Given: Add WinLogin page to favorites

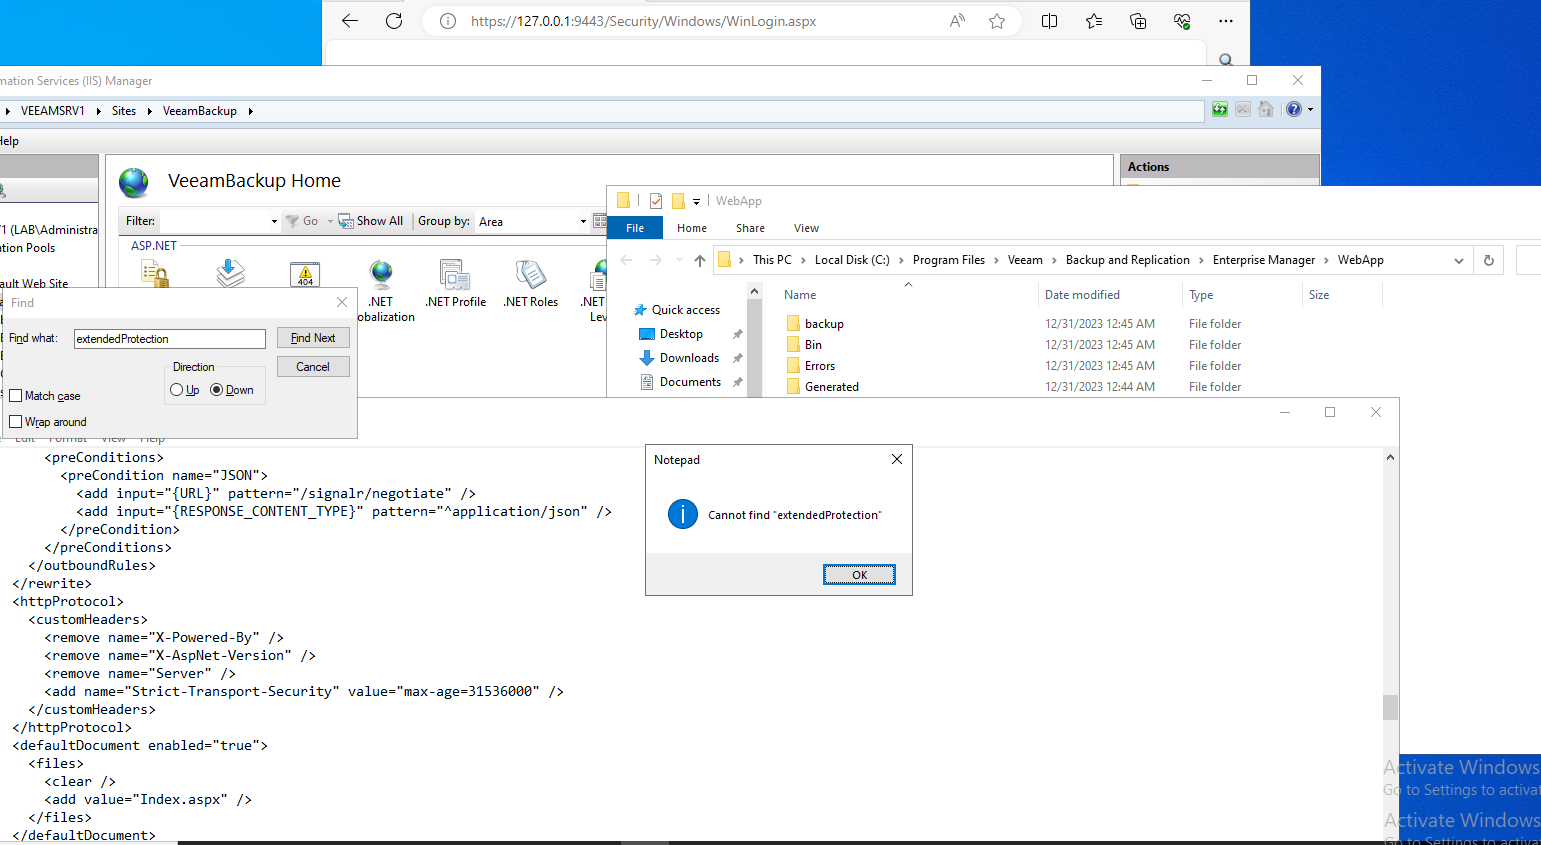Looking at the screenshot, I should coord(997,21).
